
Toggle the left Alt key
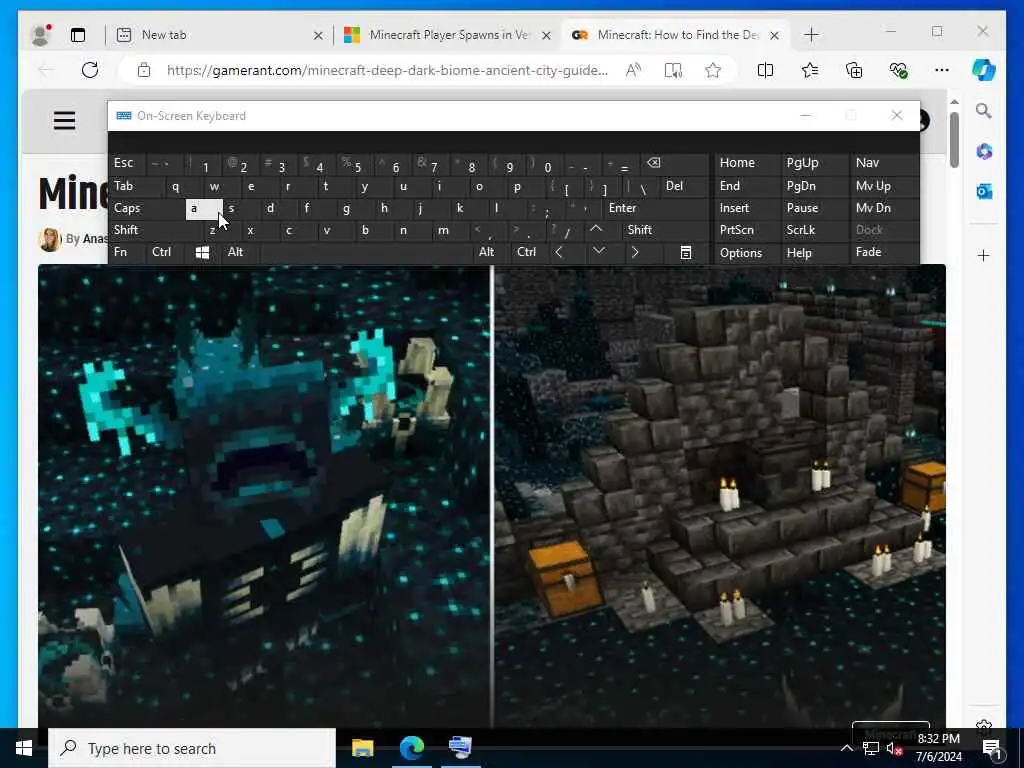tap(240, 253)
